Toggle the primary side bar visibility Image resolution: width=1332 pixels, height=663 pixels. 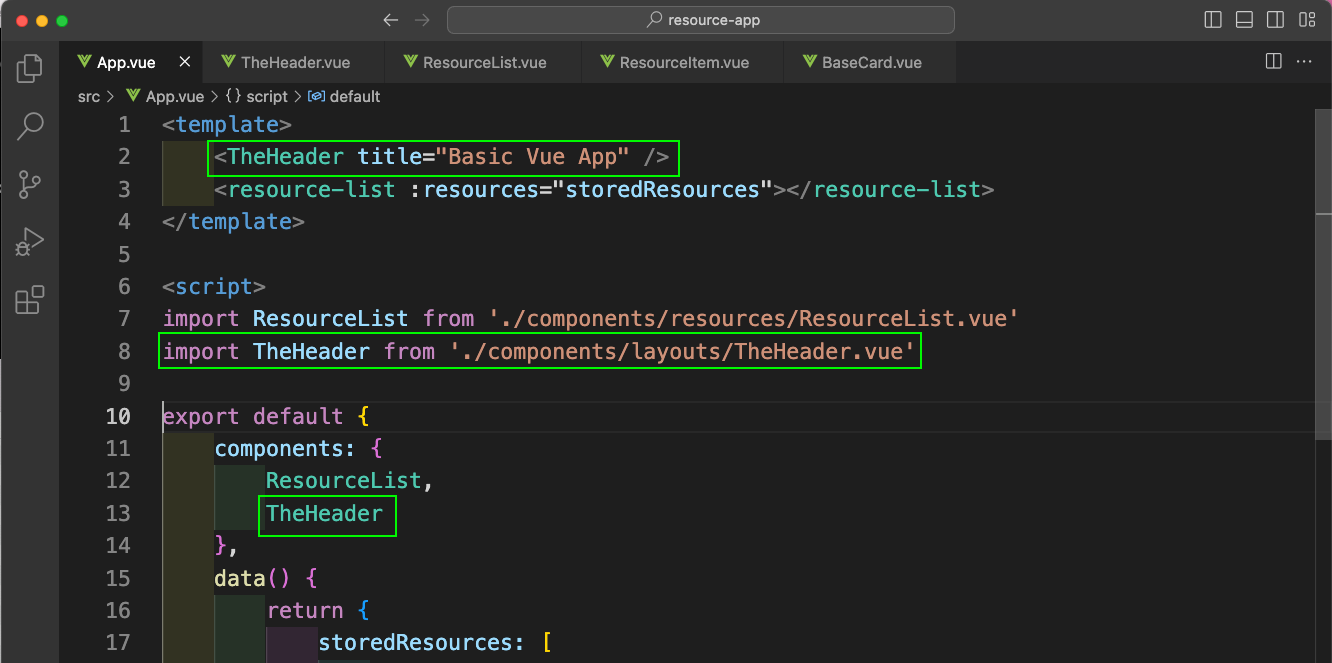[x=1213, y=20]
